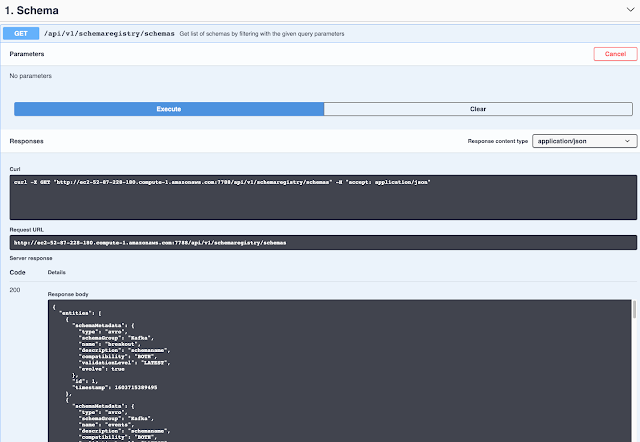
Task: Click the Request URL text box
Action: point(320,242)
